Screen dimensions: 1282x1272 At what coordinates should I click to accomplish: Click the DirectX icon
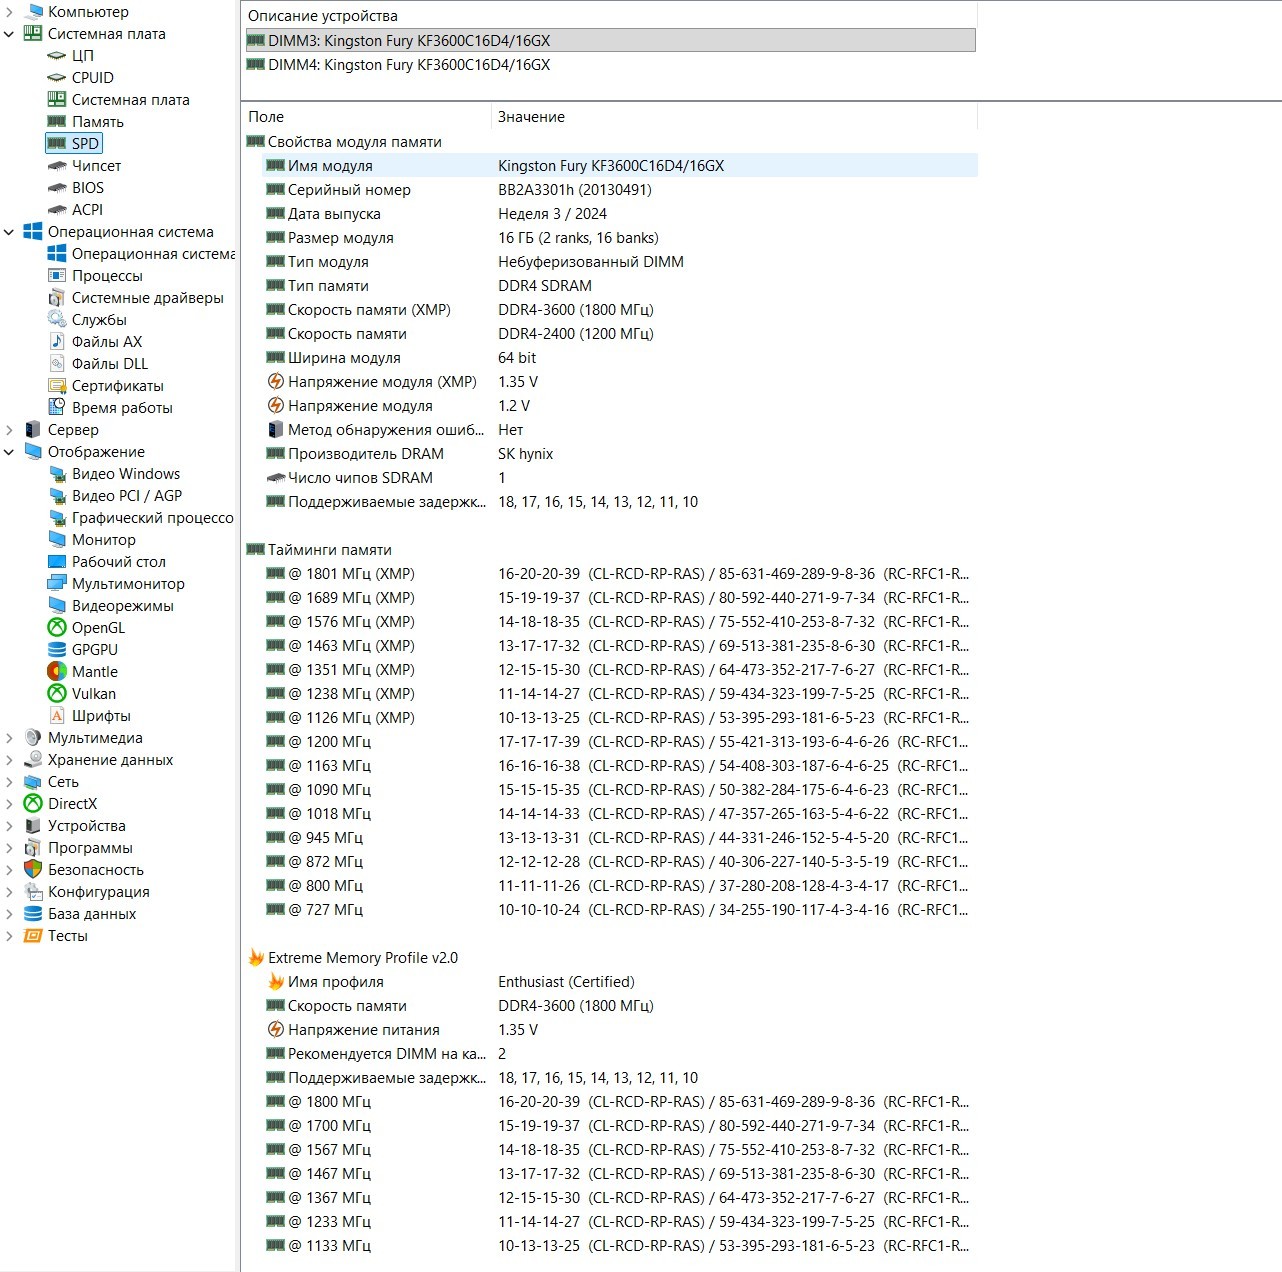[x=33, y=803]
